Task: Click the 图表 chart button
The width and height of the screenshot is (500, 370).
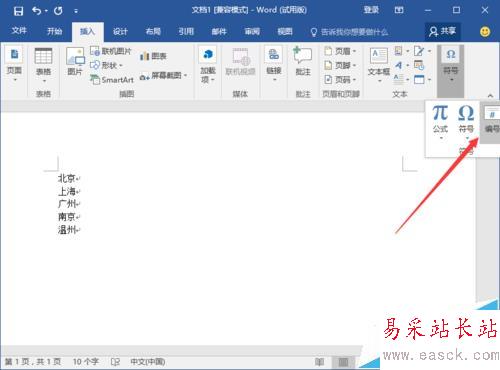Action: [153, 56]
